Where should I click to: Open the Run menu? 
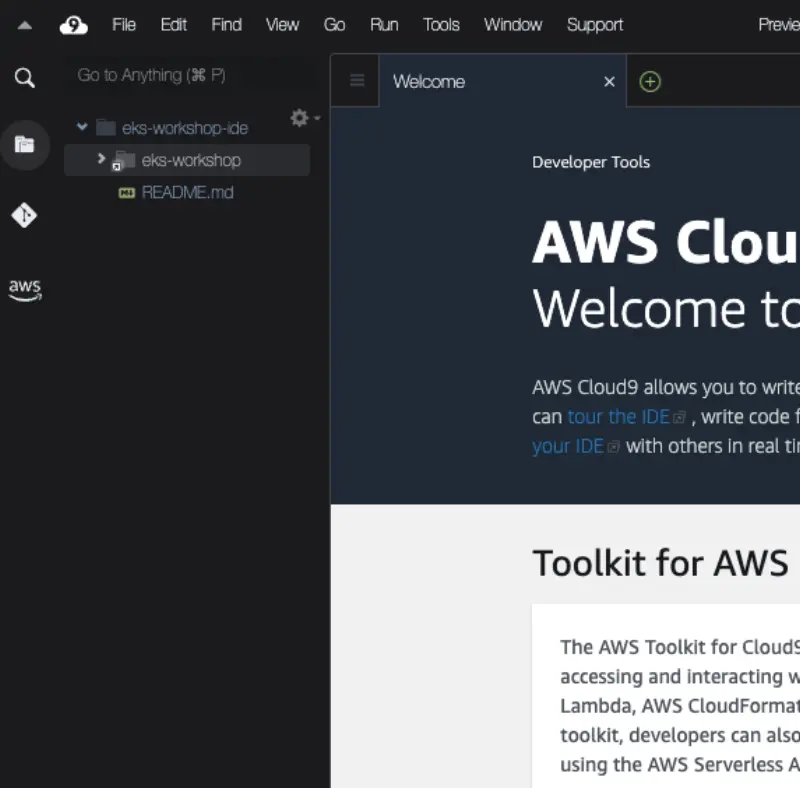[384, 25]
